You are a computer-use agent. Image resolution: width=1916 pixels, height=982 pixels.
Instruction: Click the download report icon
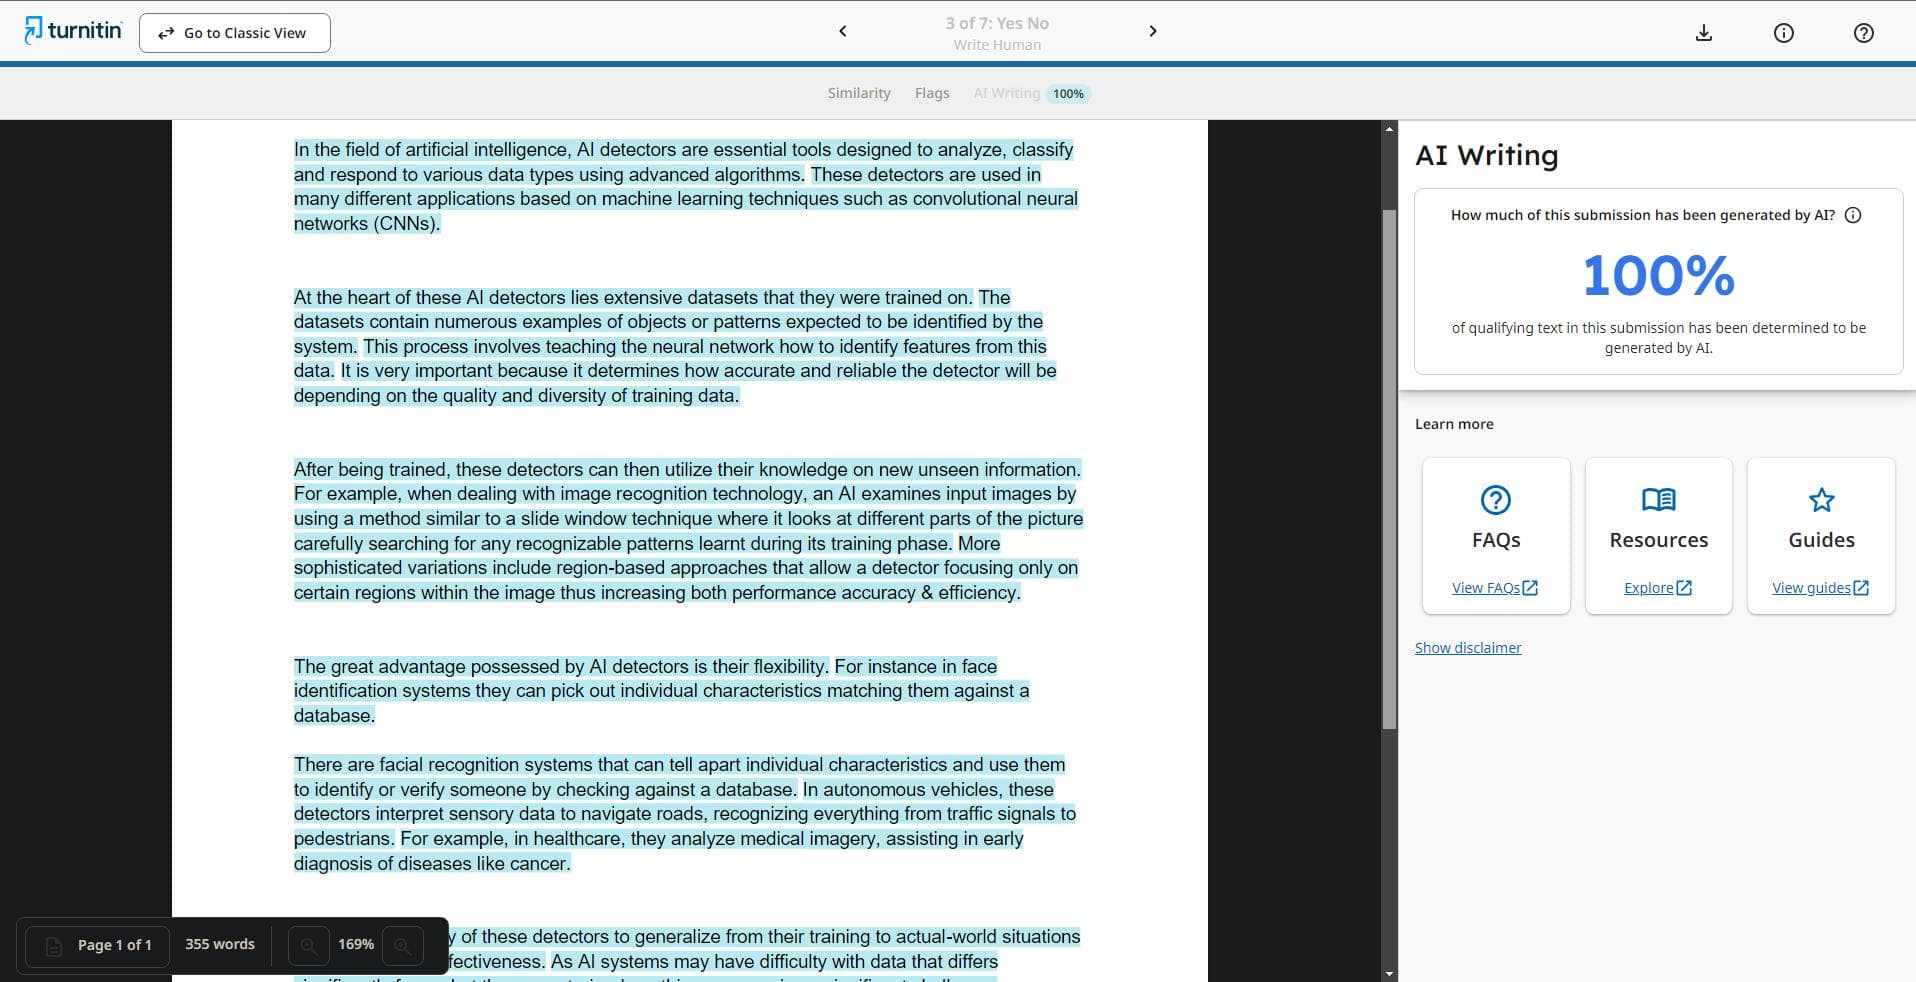[1704, 33]
